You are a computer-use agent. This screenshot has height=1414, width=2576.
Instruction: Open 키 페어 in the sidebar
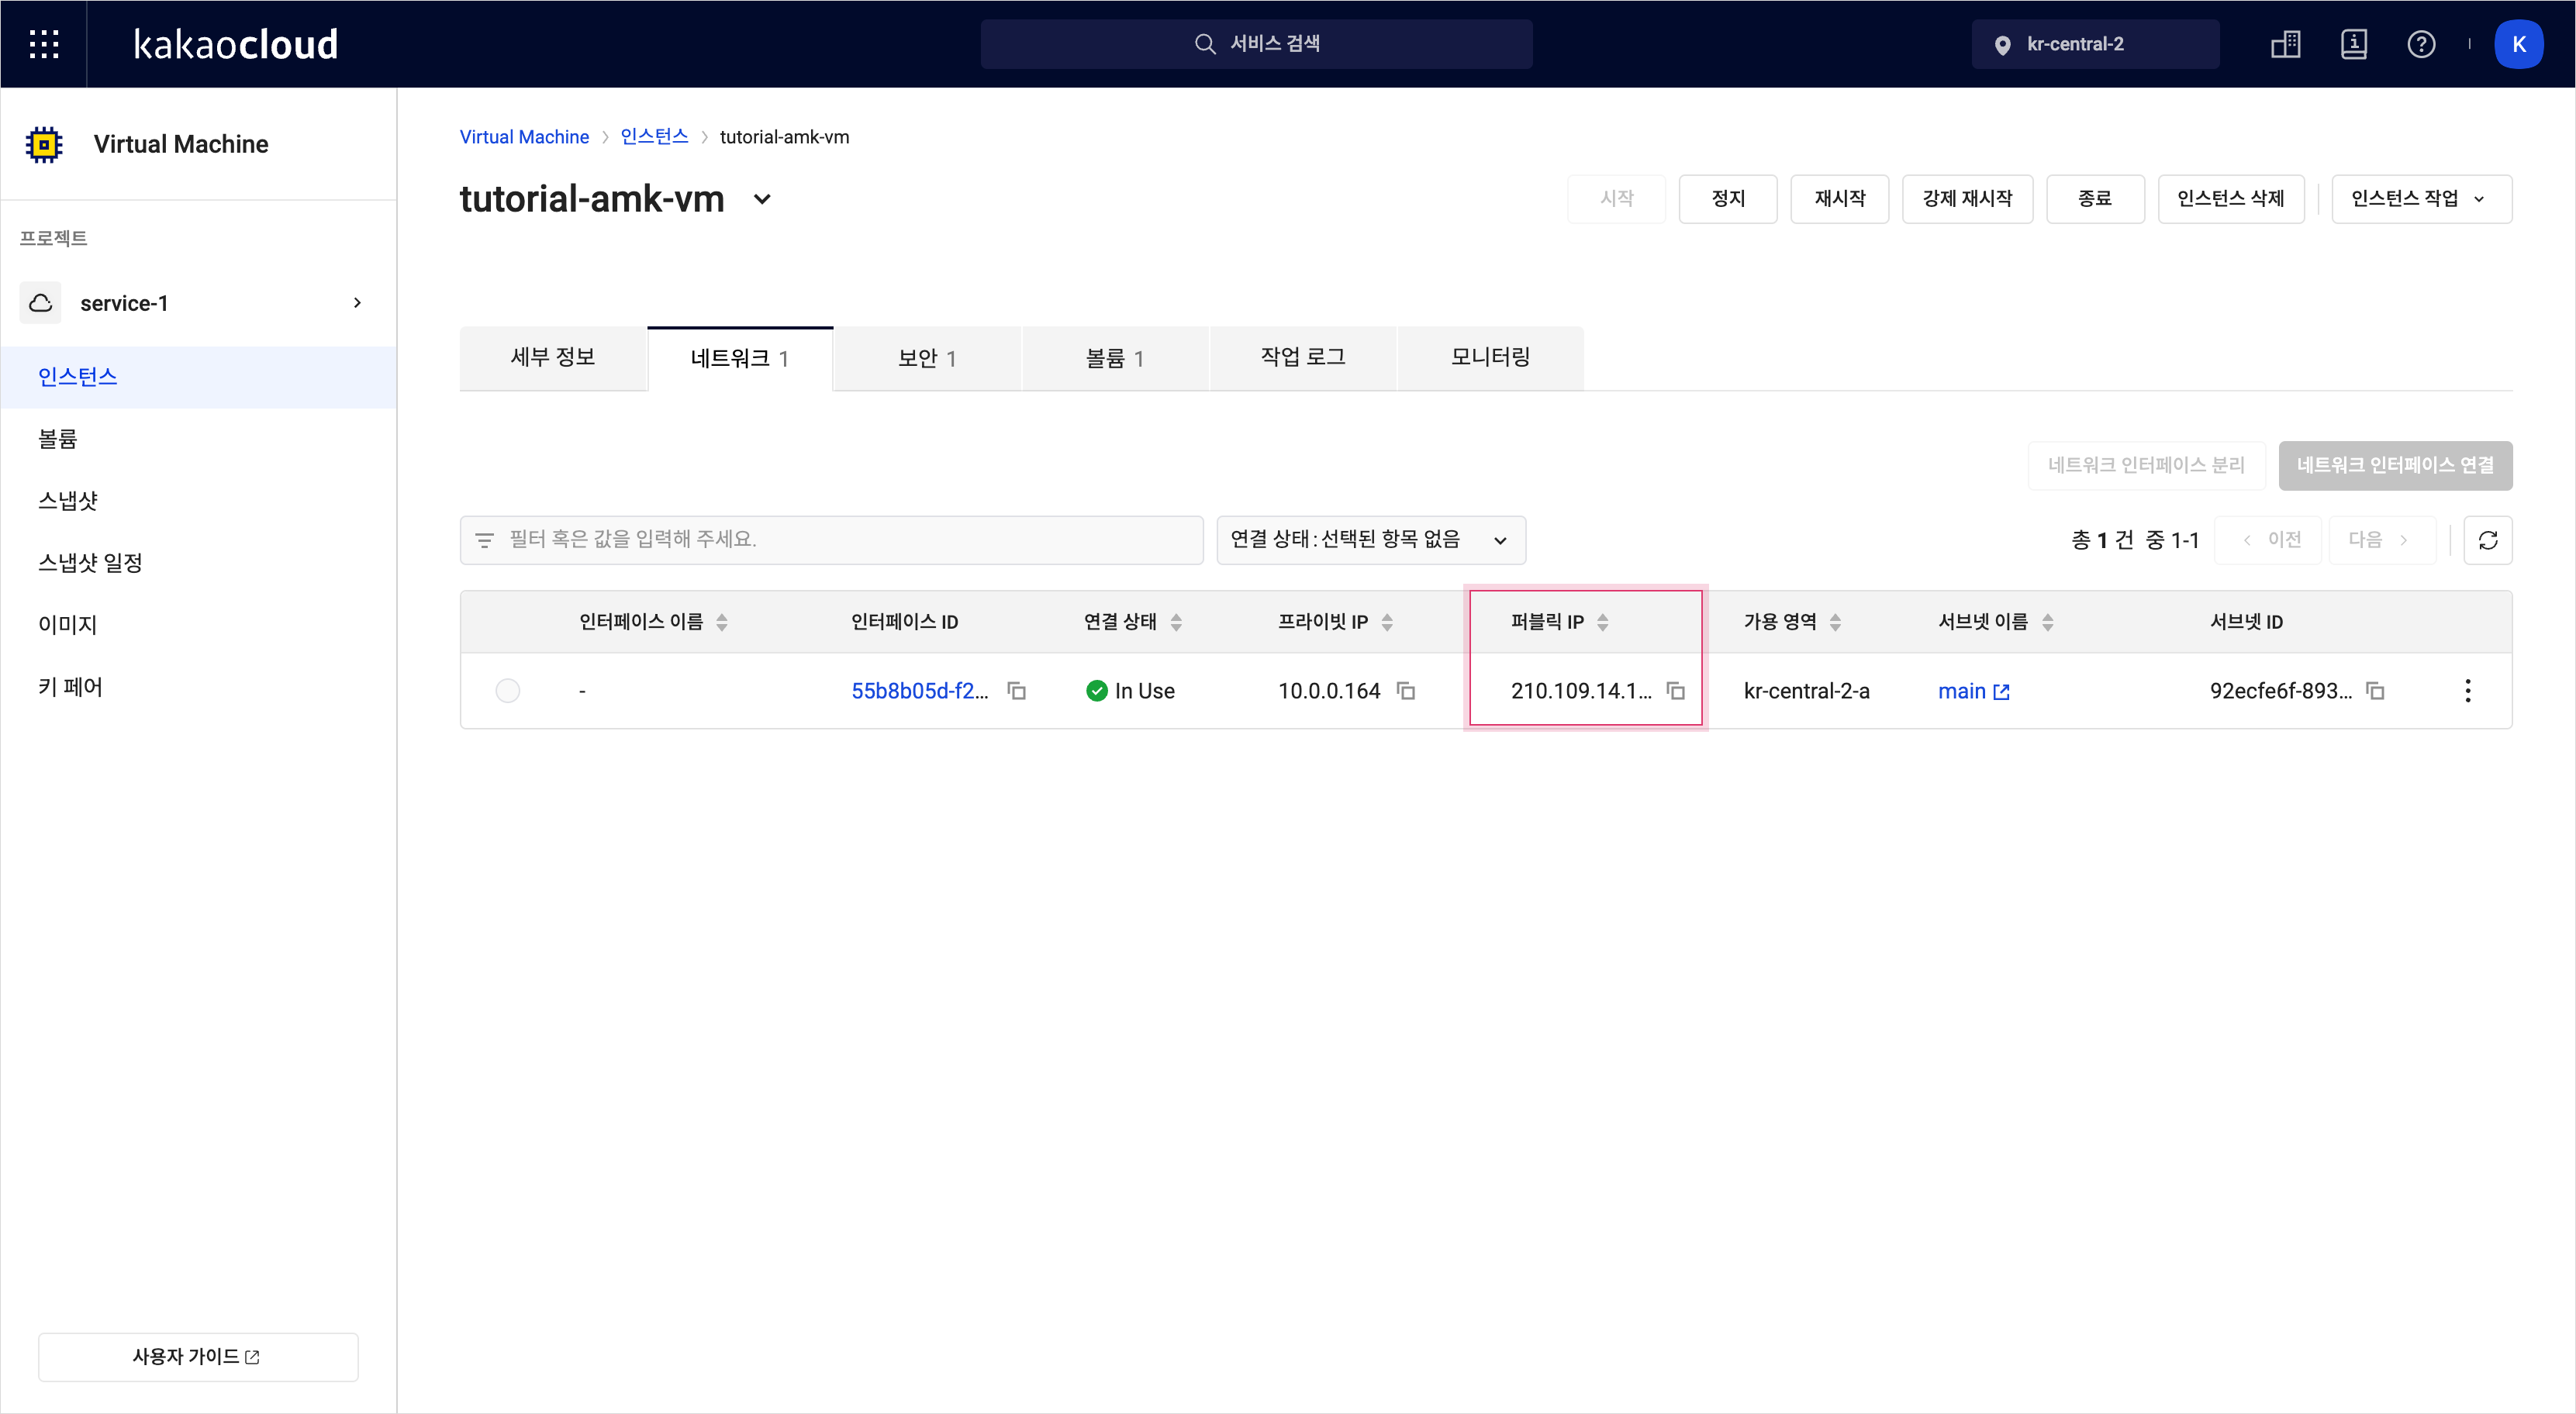(x=198, y=687)
